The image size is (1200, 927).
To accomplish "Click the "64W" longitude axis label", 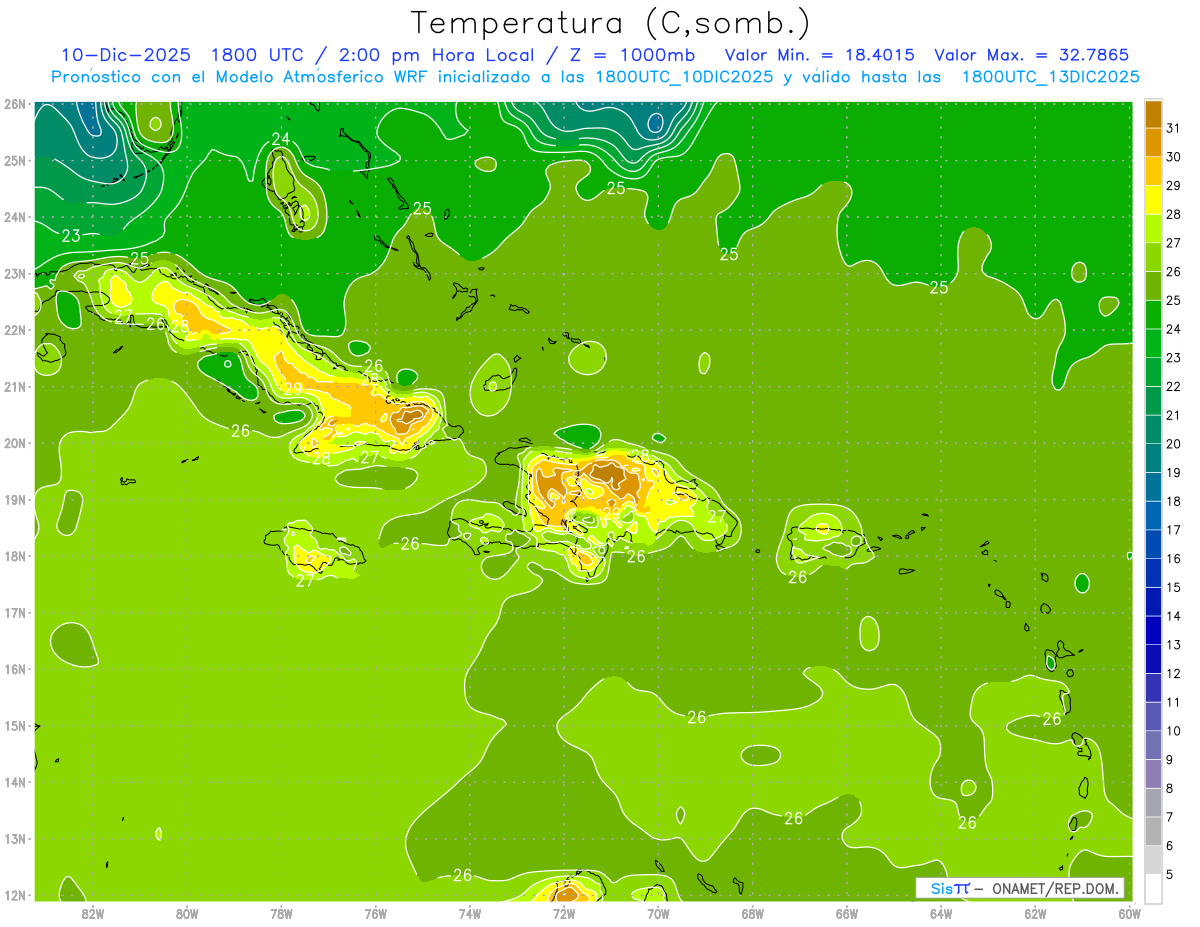I will (941, 914).
